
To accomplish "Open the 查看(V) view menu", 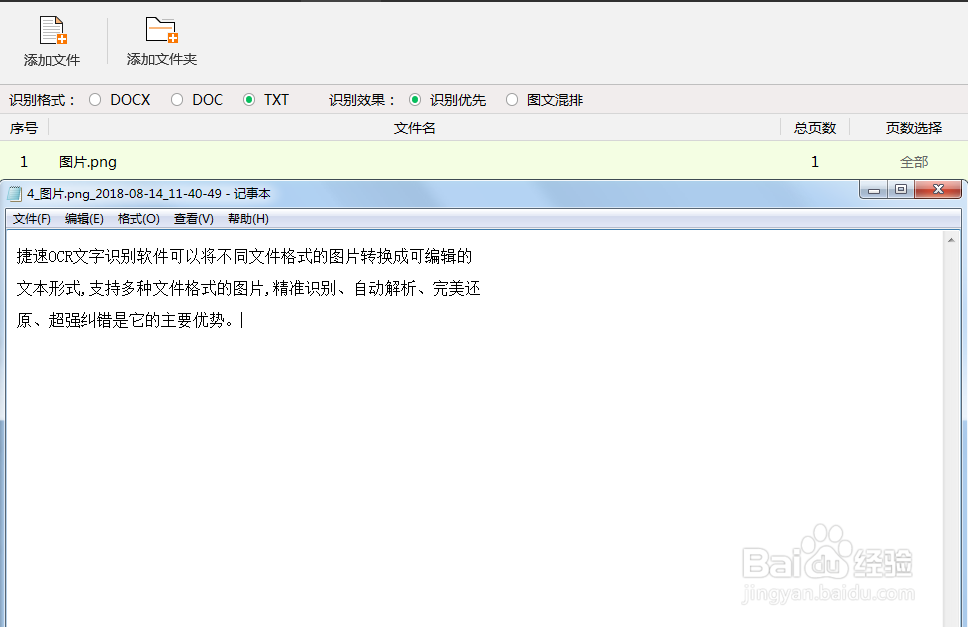I will coord(193,218).
